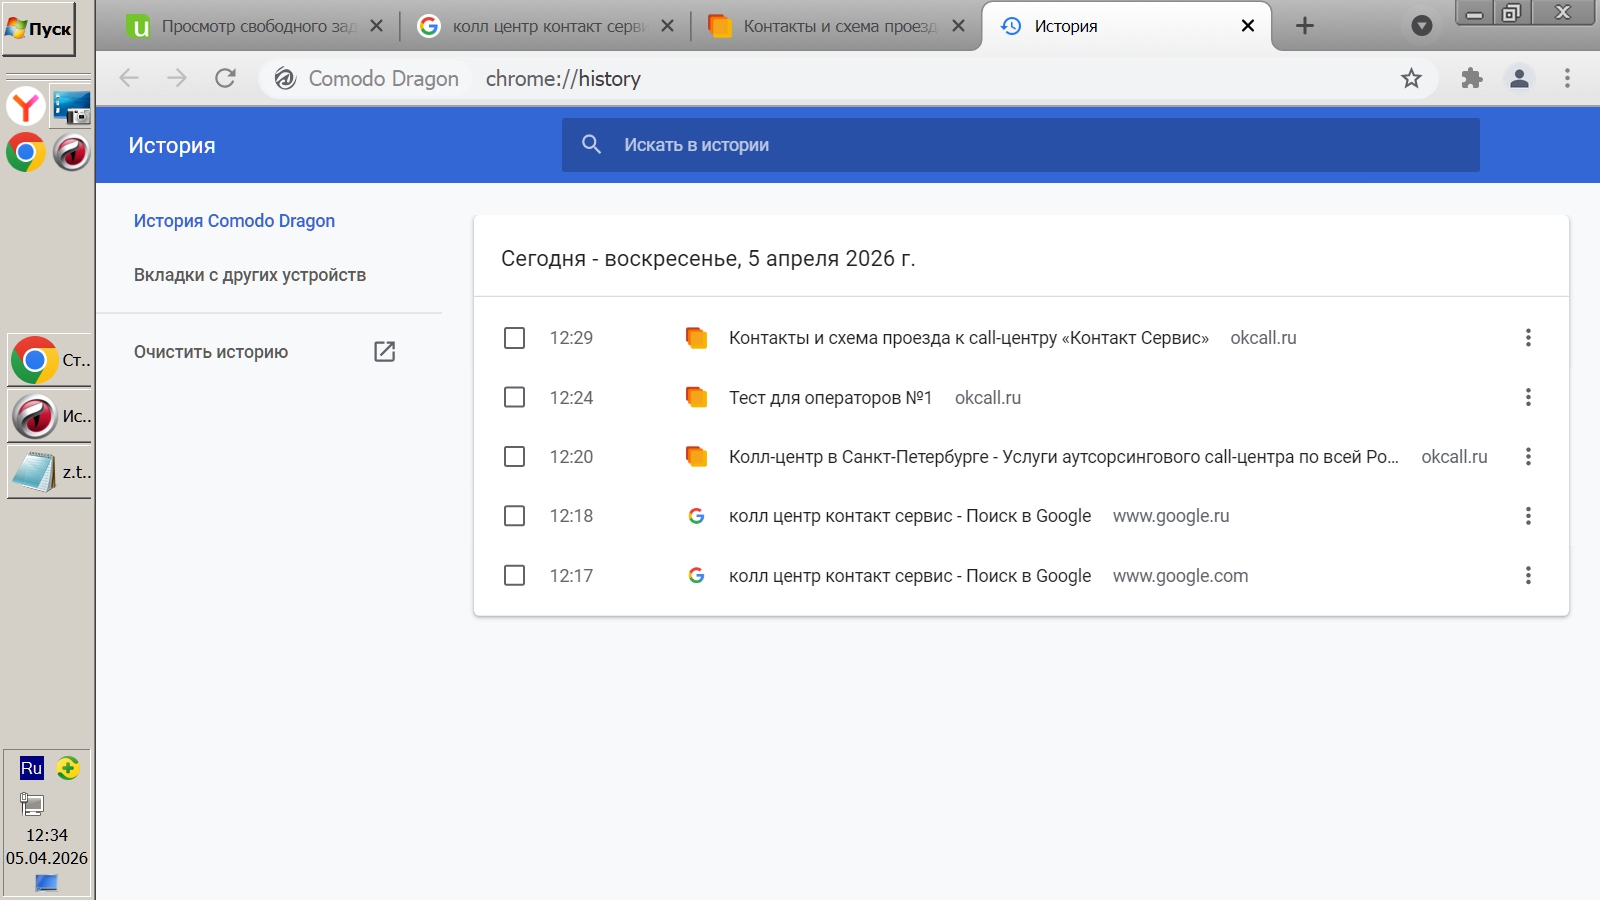
Task: Bookmark this page with the star icon
Action: [x=1411, y=78]
